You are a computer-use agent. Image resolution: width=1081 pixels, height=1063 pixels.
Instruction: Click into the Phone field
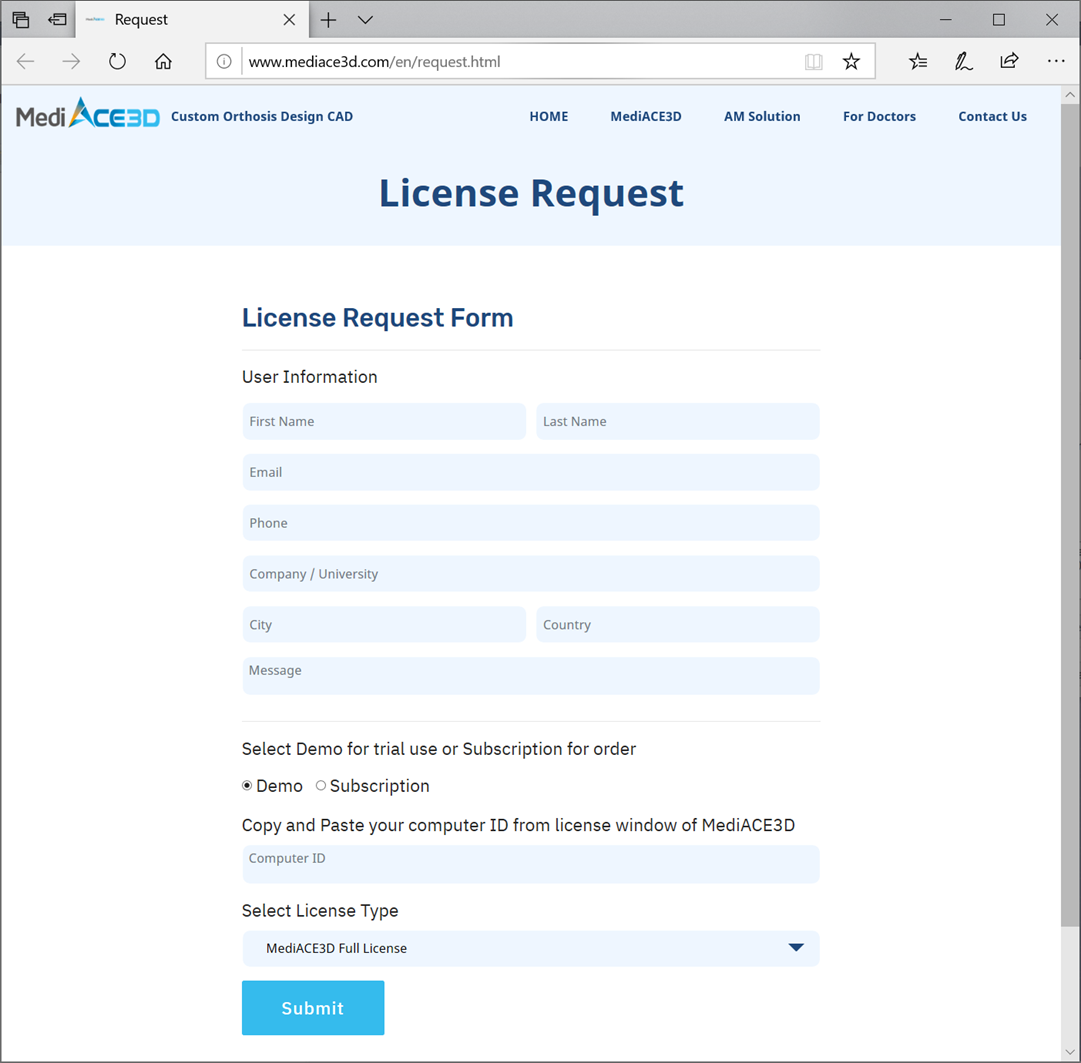click(531, 523)
